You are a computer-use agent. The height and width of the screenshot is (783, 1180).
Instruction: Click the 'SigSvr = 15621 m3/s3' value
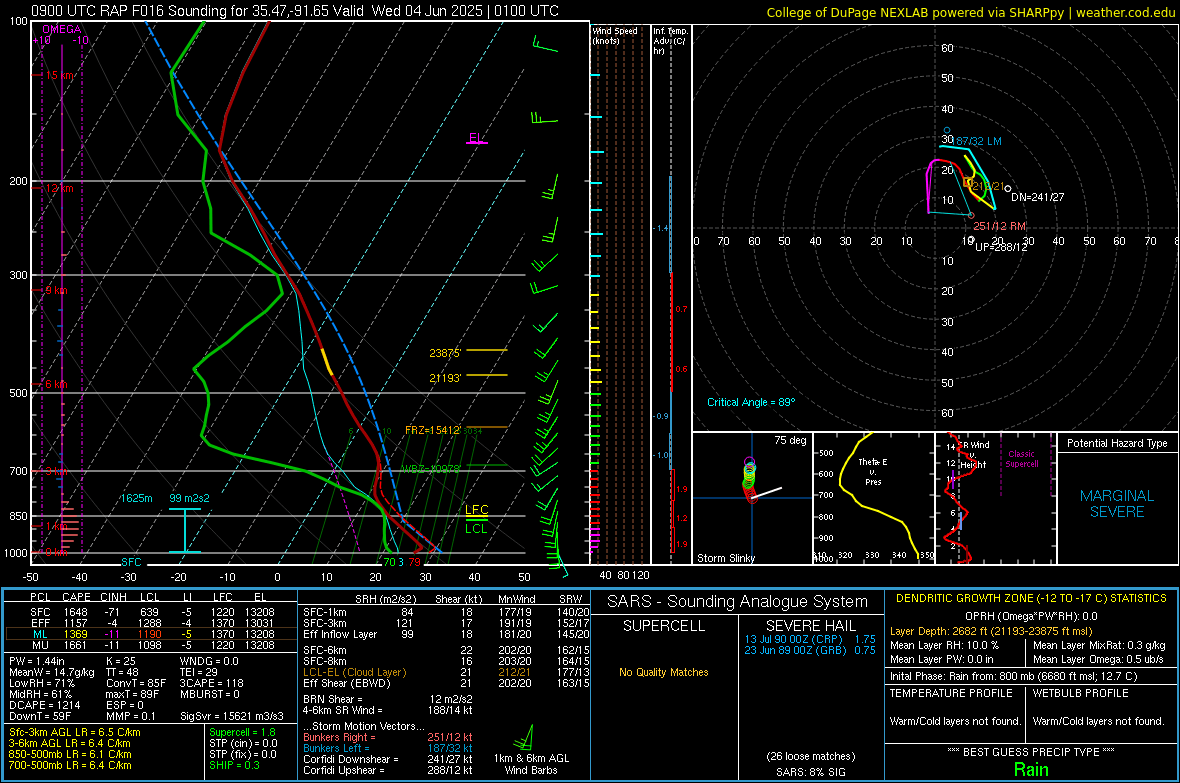click(232, 716)
